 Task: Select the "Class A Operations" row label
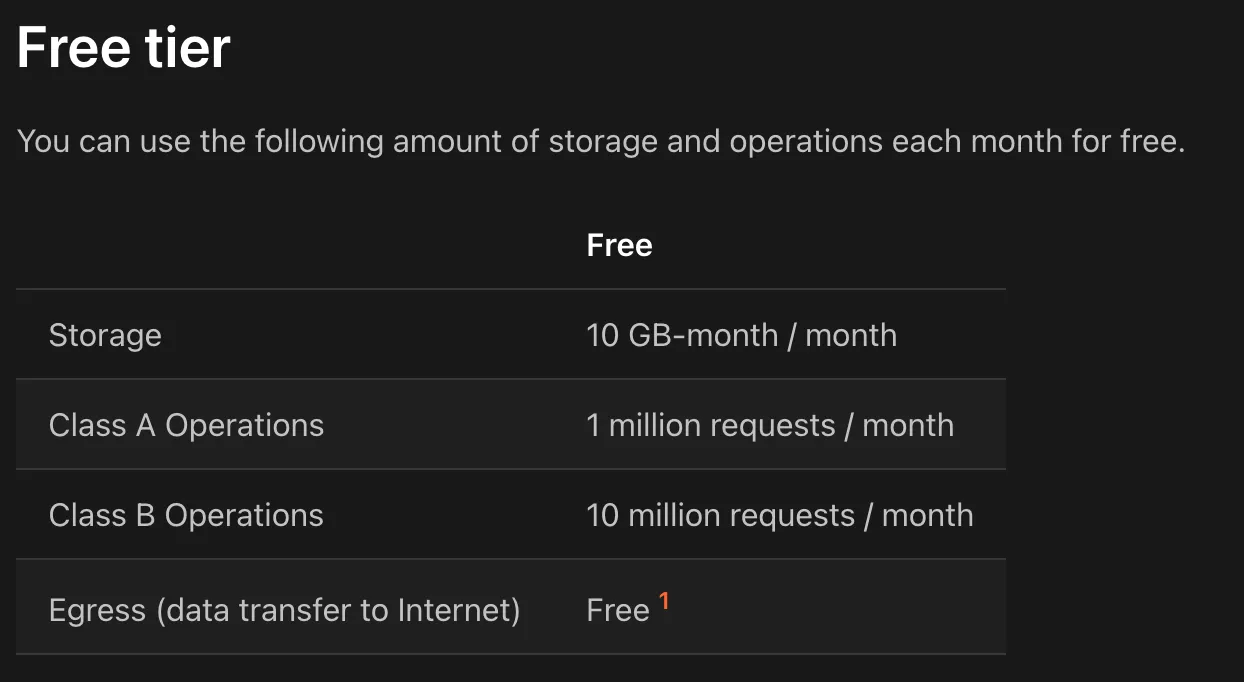186,425
